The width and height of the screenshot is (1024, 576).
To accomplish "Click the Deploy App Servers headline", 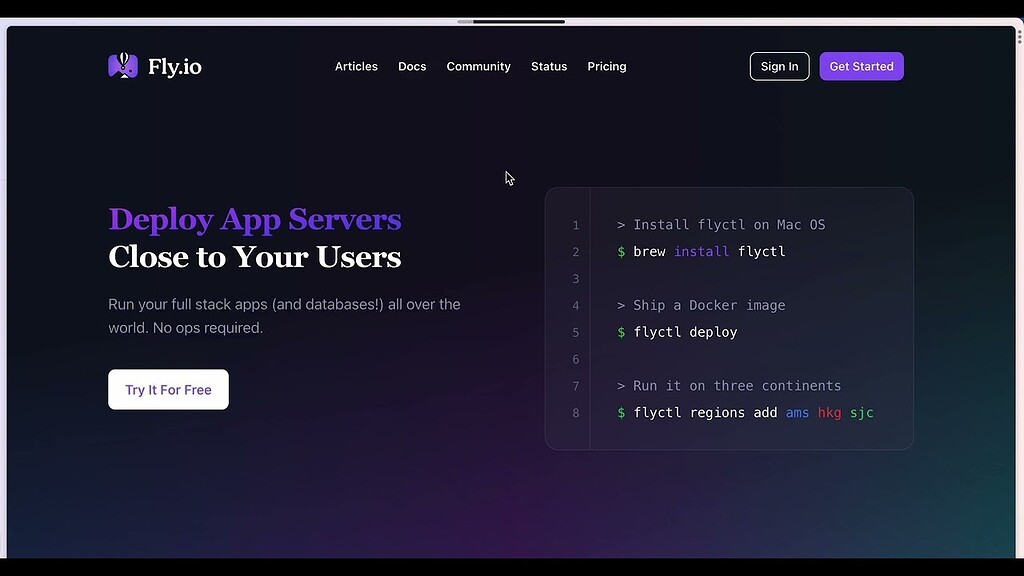I will pos(254,219).
